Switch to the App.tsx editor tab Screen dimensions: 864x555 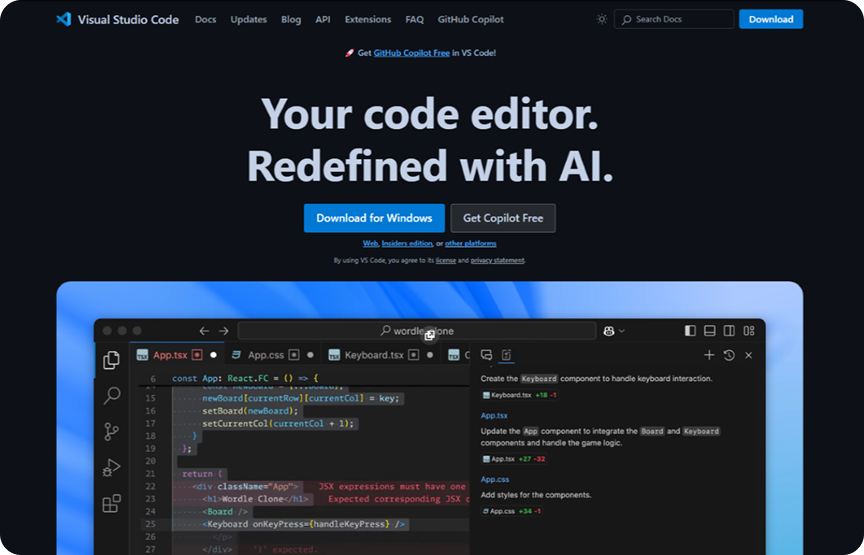pos(176,355)
